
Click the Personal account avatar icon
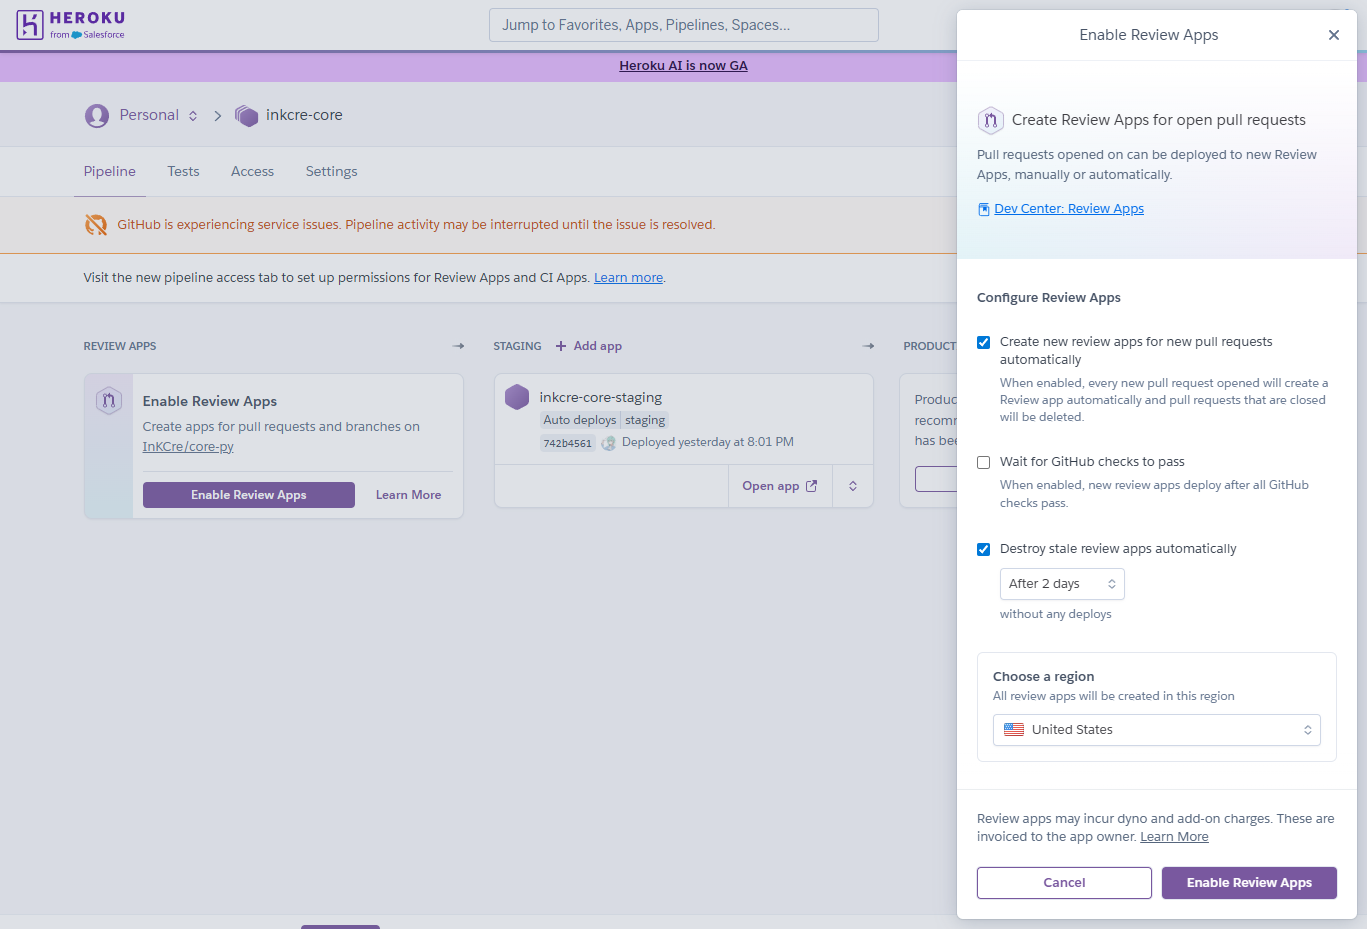tap(97, 116)
